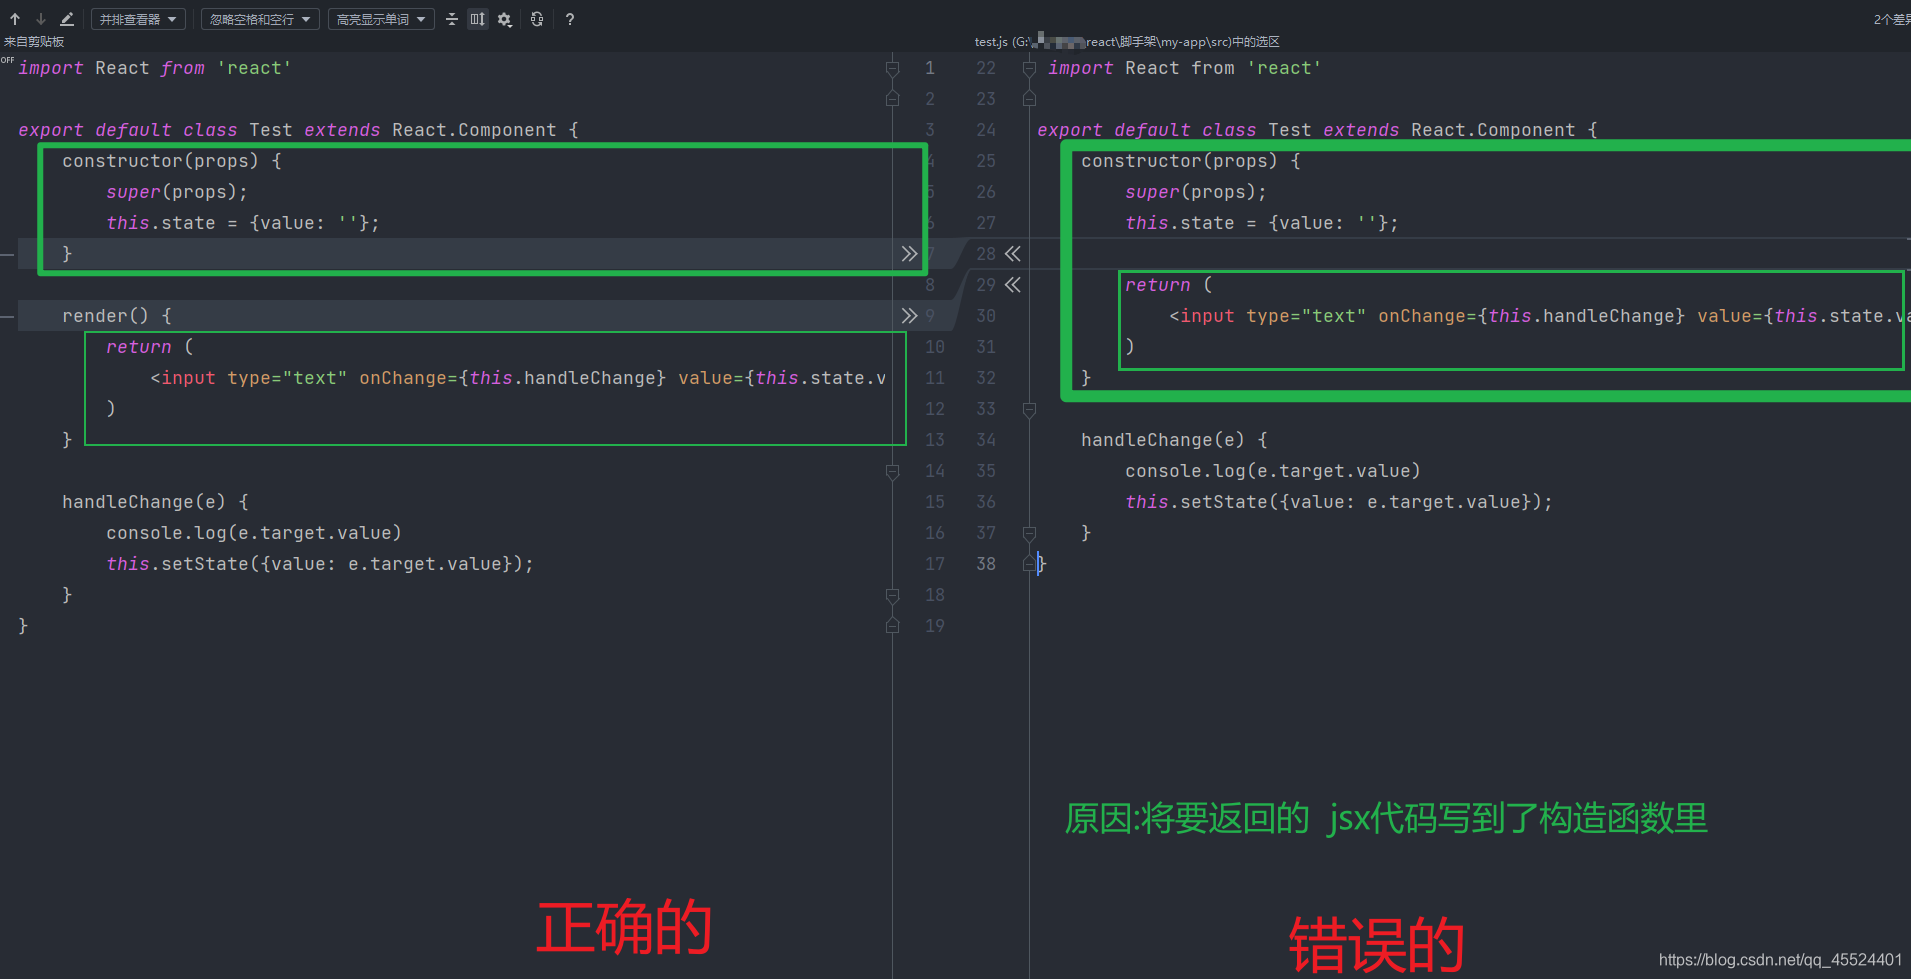The image size is (1911, 979).
Task: Open the 高亮显示单词 highlight dropdown
Action: [x=381, y=18]
